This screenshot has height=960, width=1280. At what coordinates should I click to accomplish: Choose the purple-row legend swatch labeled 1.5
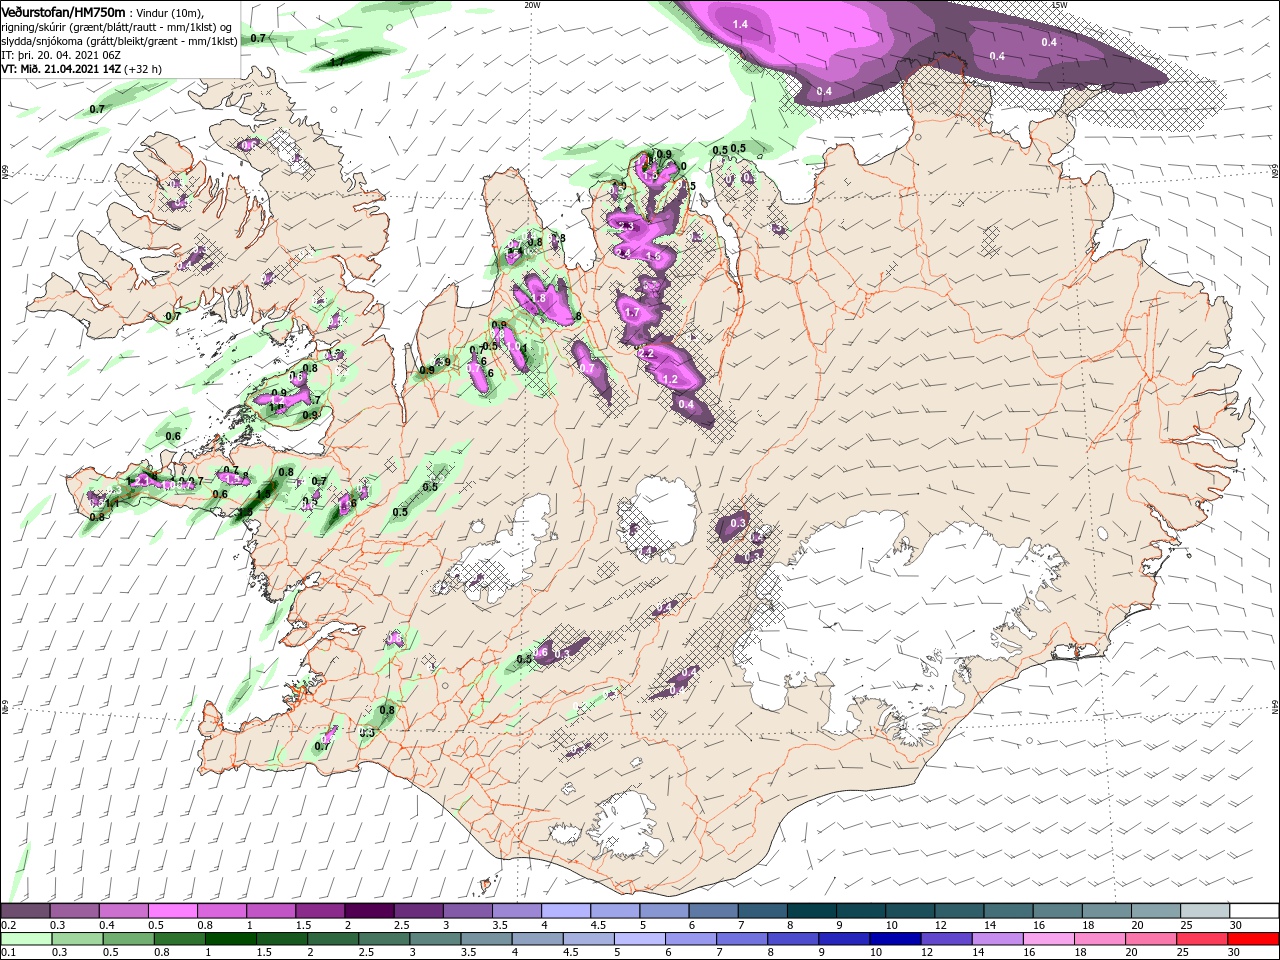click(320, 911)
